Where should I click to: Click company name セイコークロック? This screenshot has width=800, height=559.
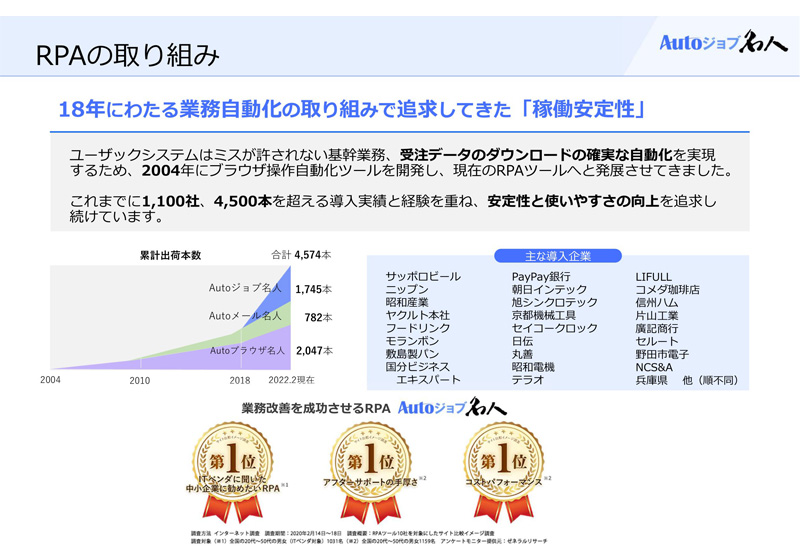coord(555,328)
